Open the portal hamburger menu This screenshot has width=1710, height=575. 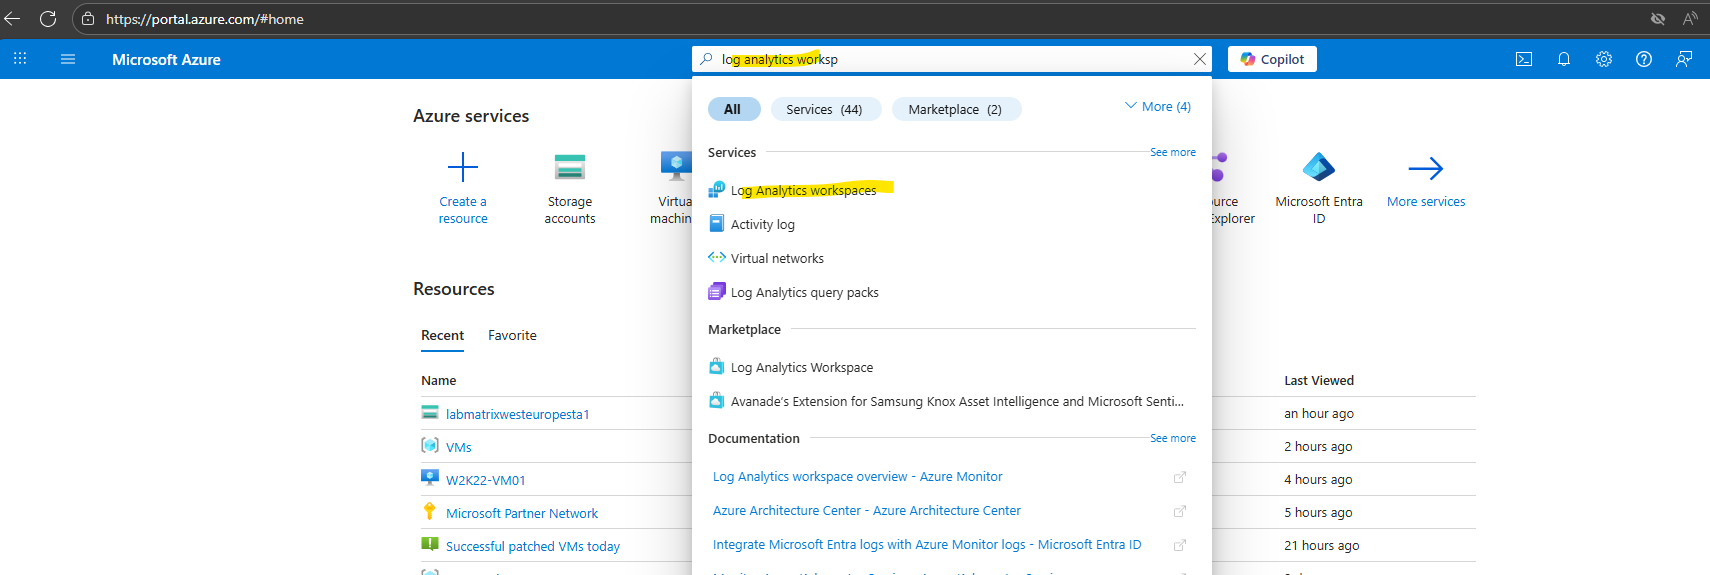pyautogui.click(x=68, y=59)
